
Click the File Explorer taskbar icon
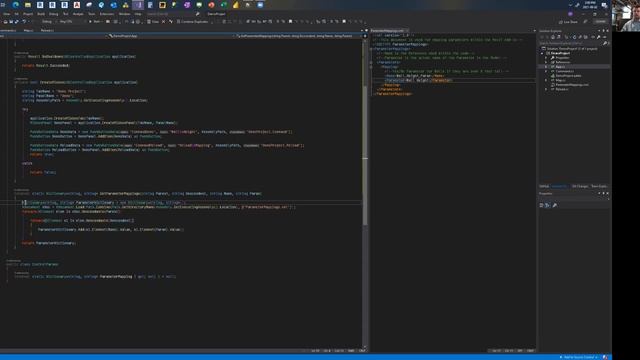point(28,5)
